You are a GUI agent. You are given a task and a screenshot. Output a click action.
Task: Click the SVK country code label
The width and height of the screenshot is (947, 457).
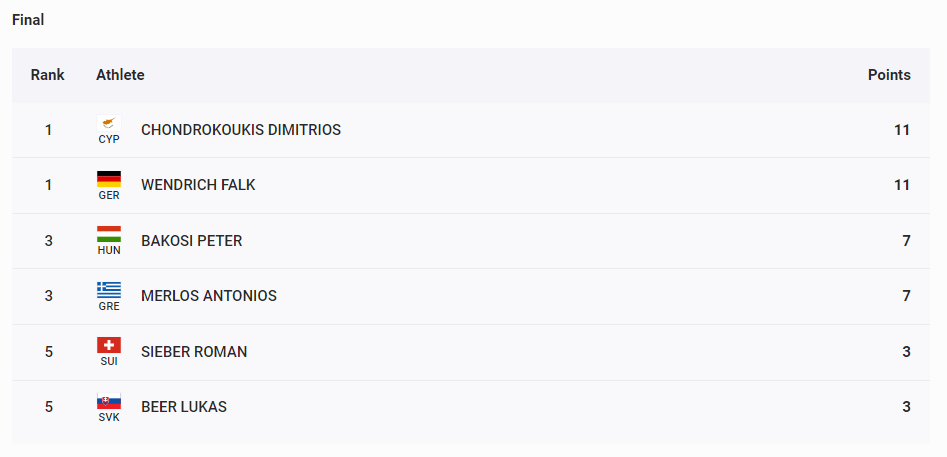tap(109, 417)
